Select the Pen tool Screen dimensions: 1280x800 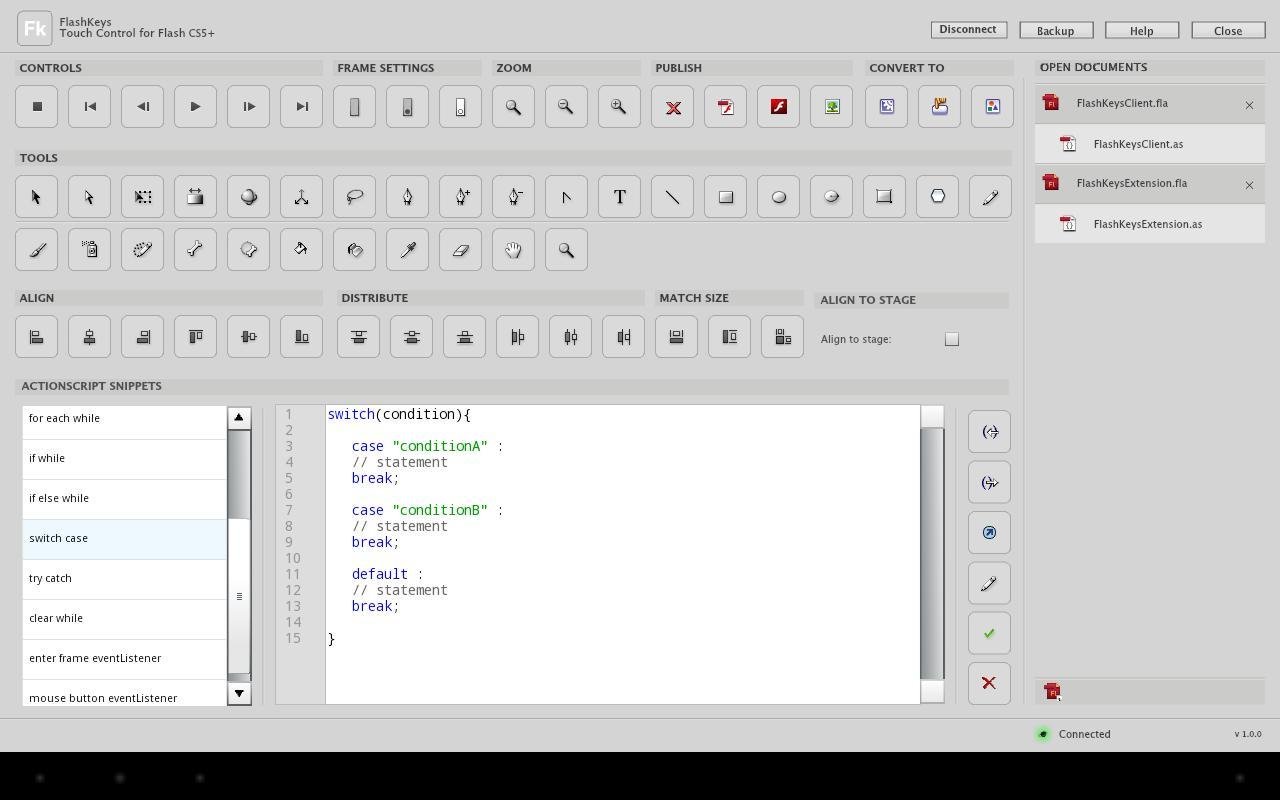coord(408,197)
